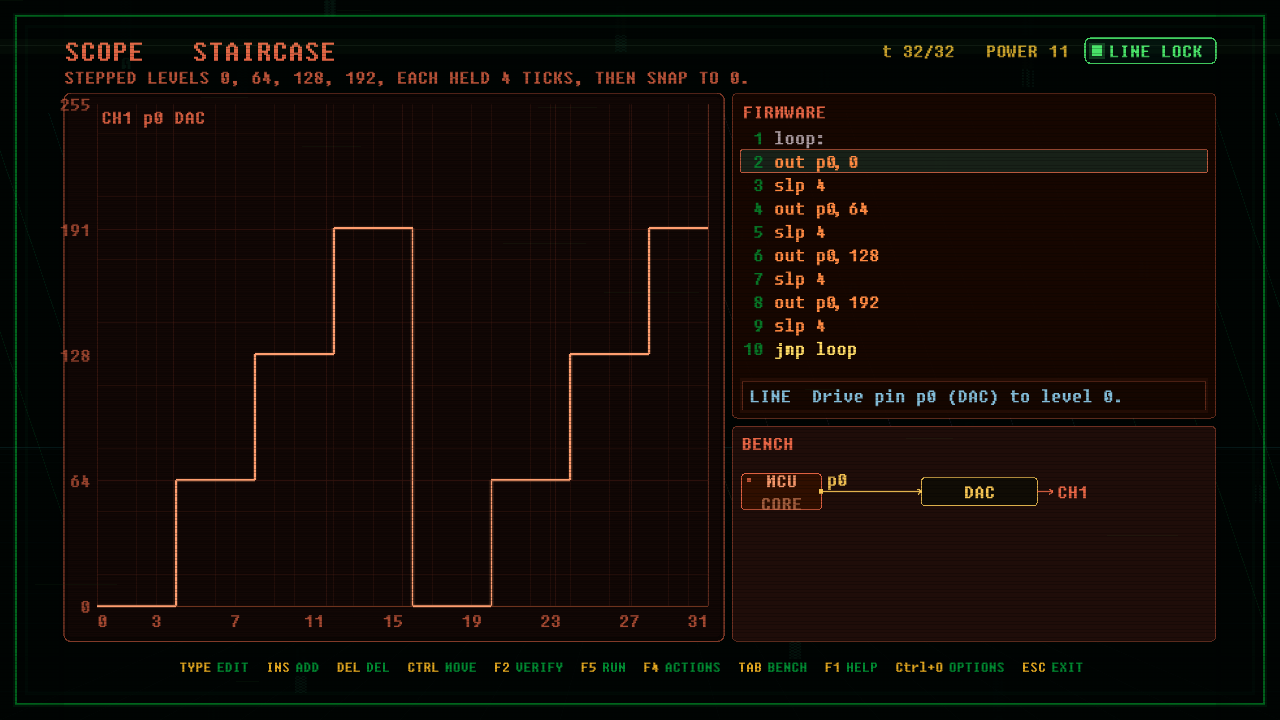
Task: Click y-axis label 64 on scope
Action: 80,481
